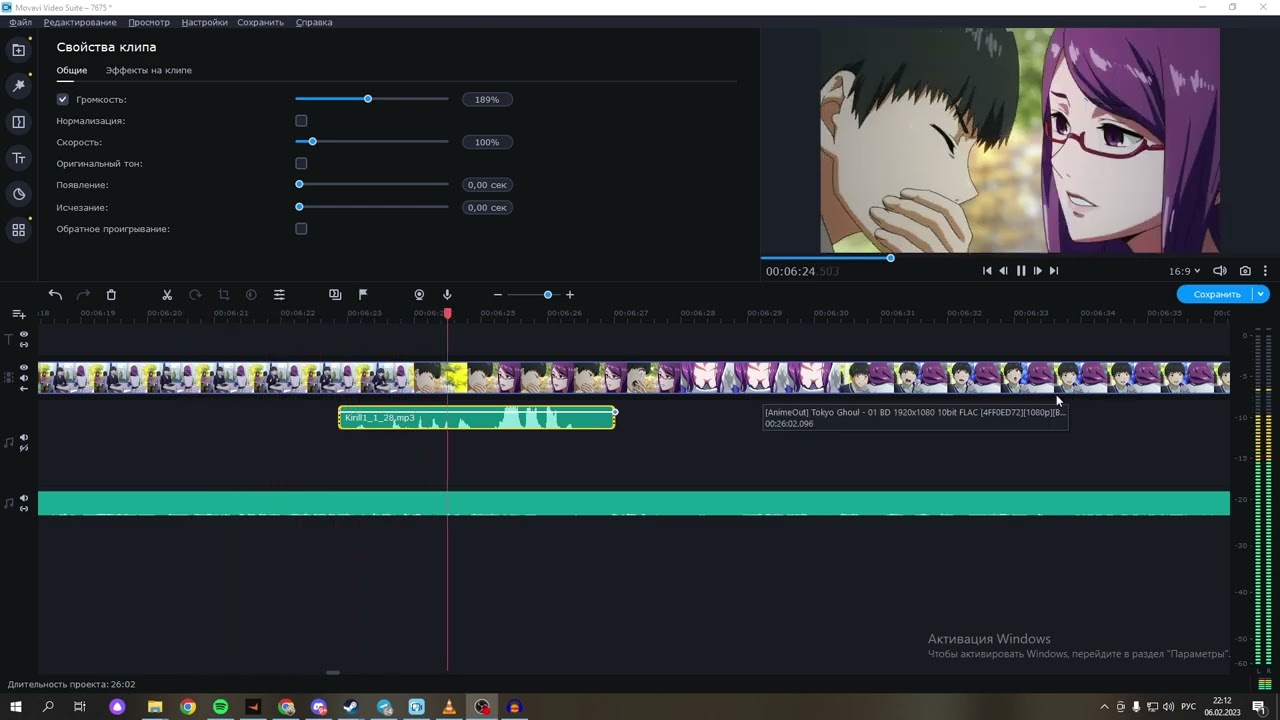Jump to previous clip in player
Viewport: 1280px width, 720px height.
click(x=987, y=271)
